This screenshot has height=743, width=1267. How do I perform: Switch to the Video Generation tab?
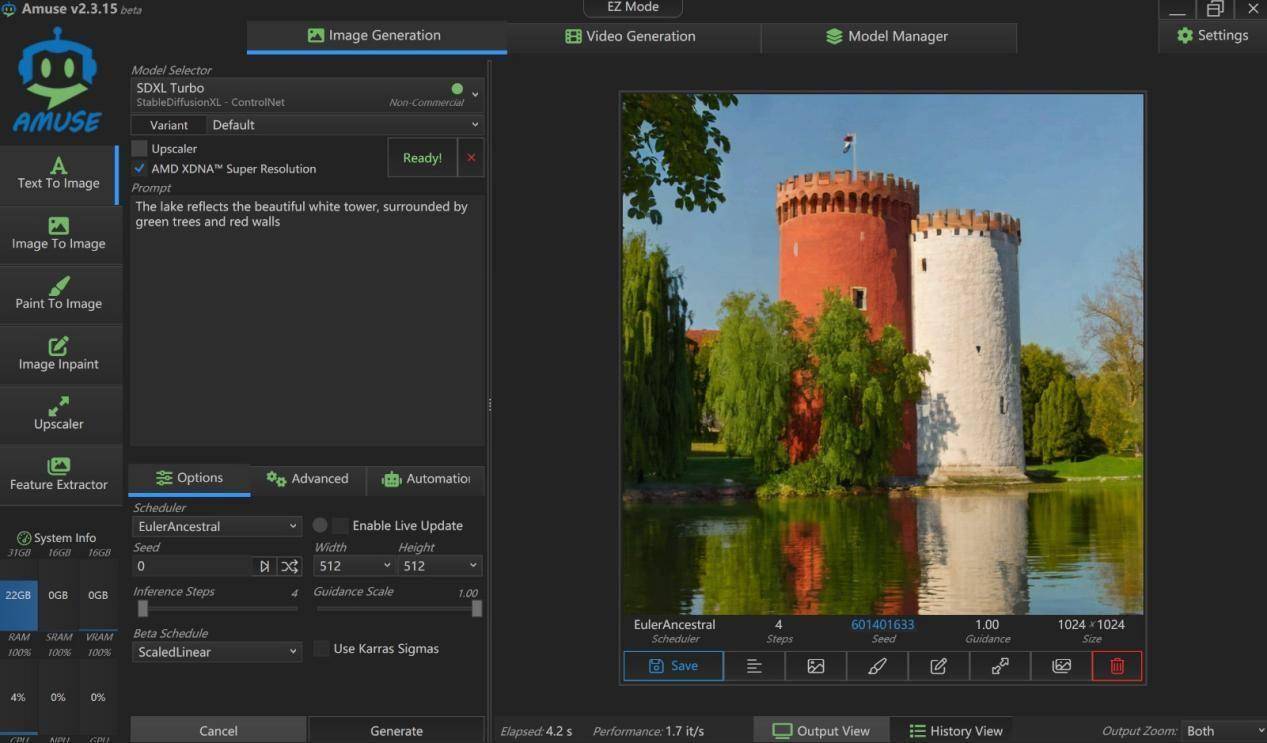[631, 36]
